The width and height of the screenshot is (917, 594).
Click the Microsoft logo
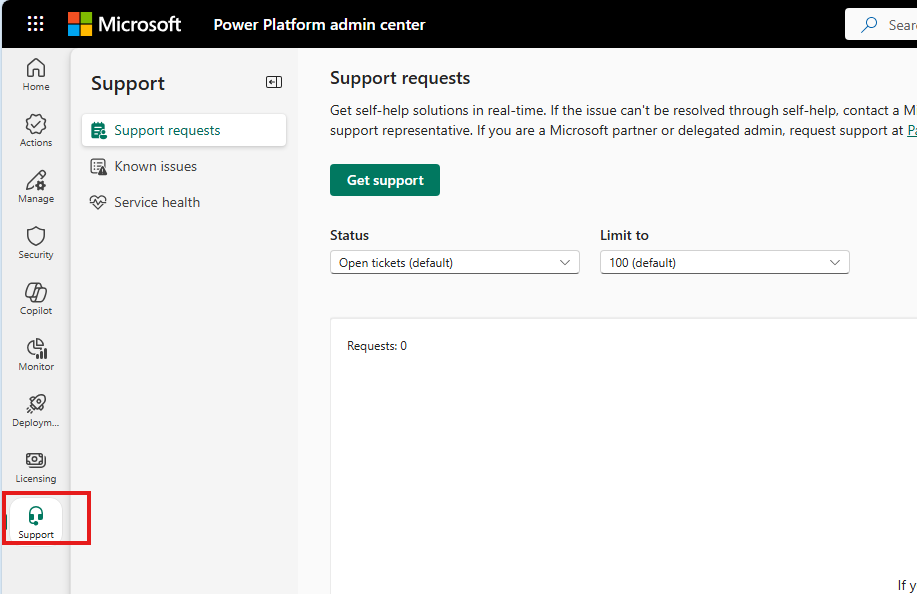tap(124, 24)
